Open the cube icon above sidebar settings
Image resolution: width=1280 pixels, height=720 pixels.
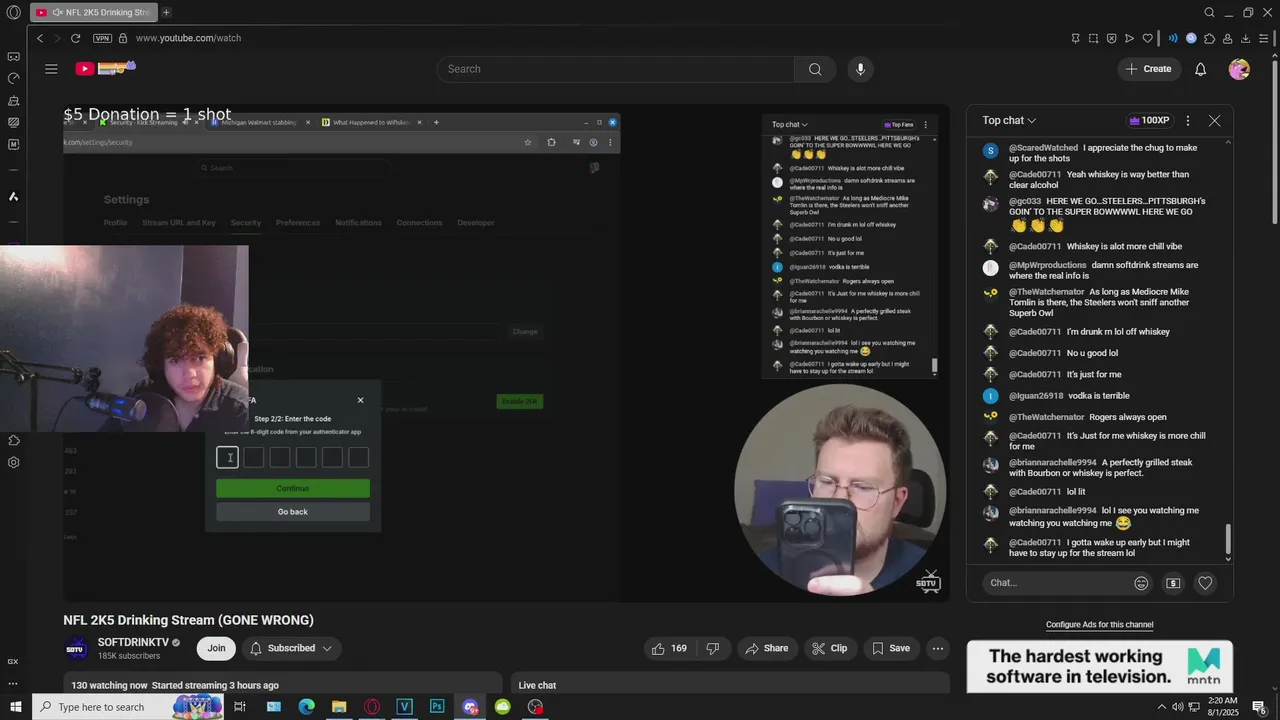pos(13,440)
